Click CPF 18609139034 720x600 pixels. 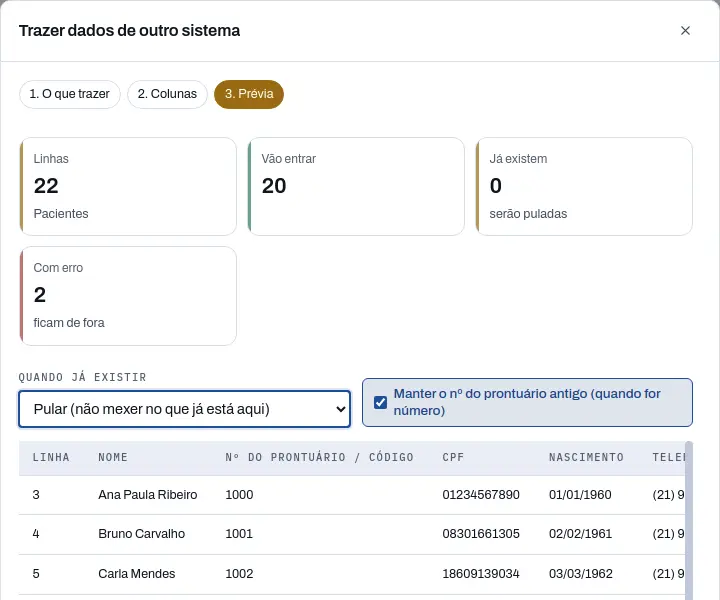(x=481, y=573)
